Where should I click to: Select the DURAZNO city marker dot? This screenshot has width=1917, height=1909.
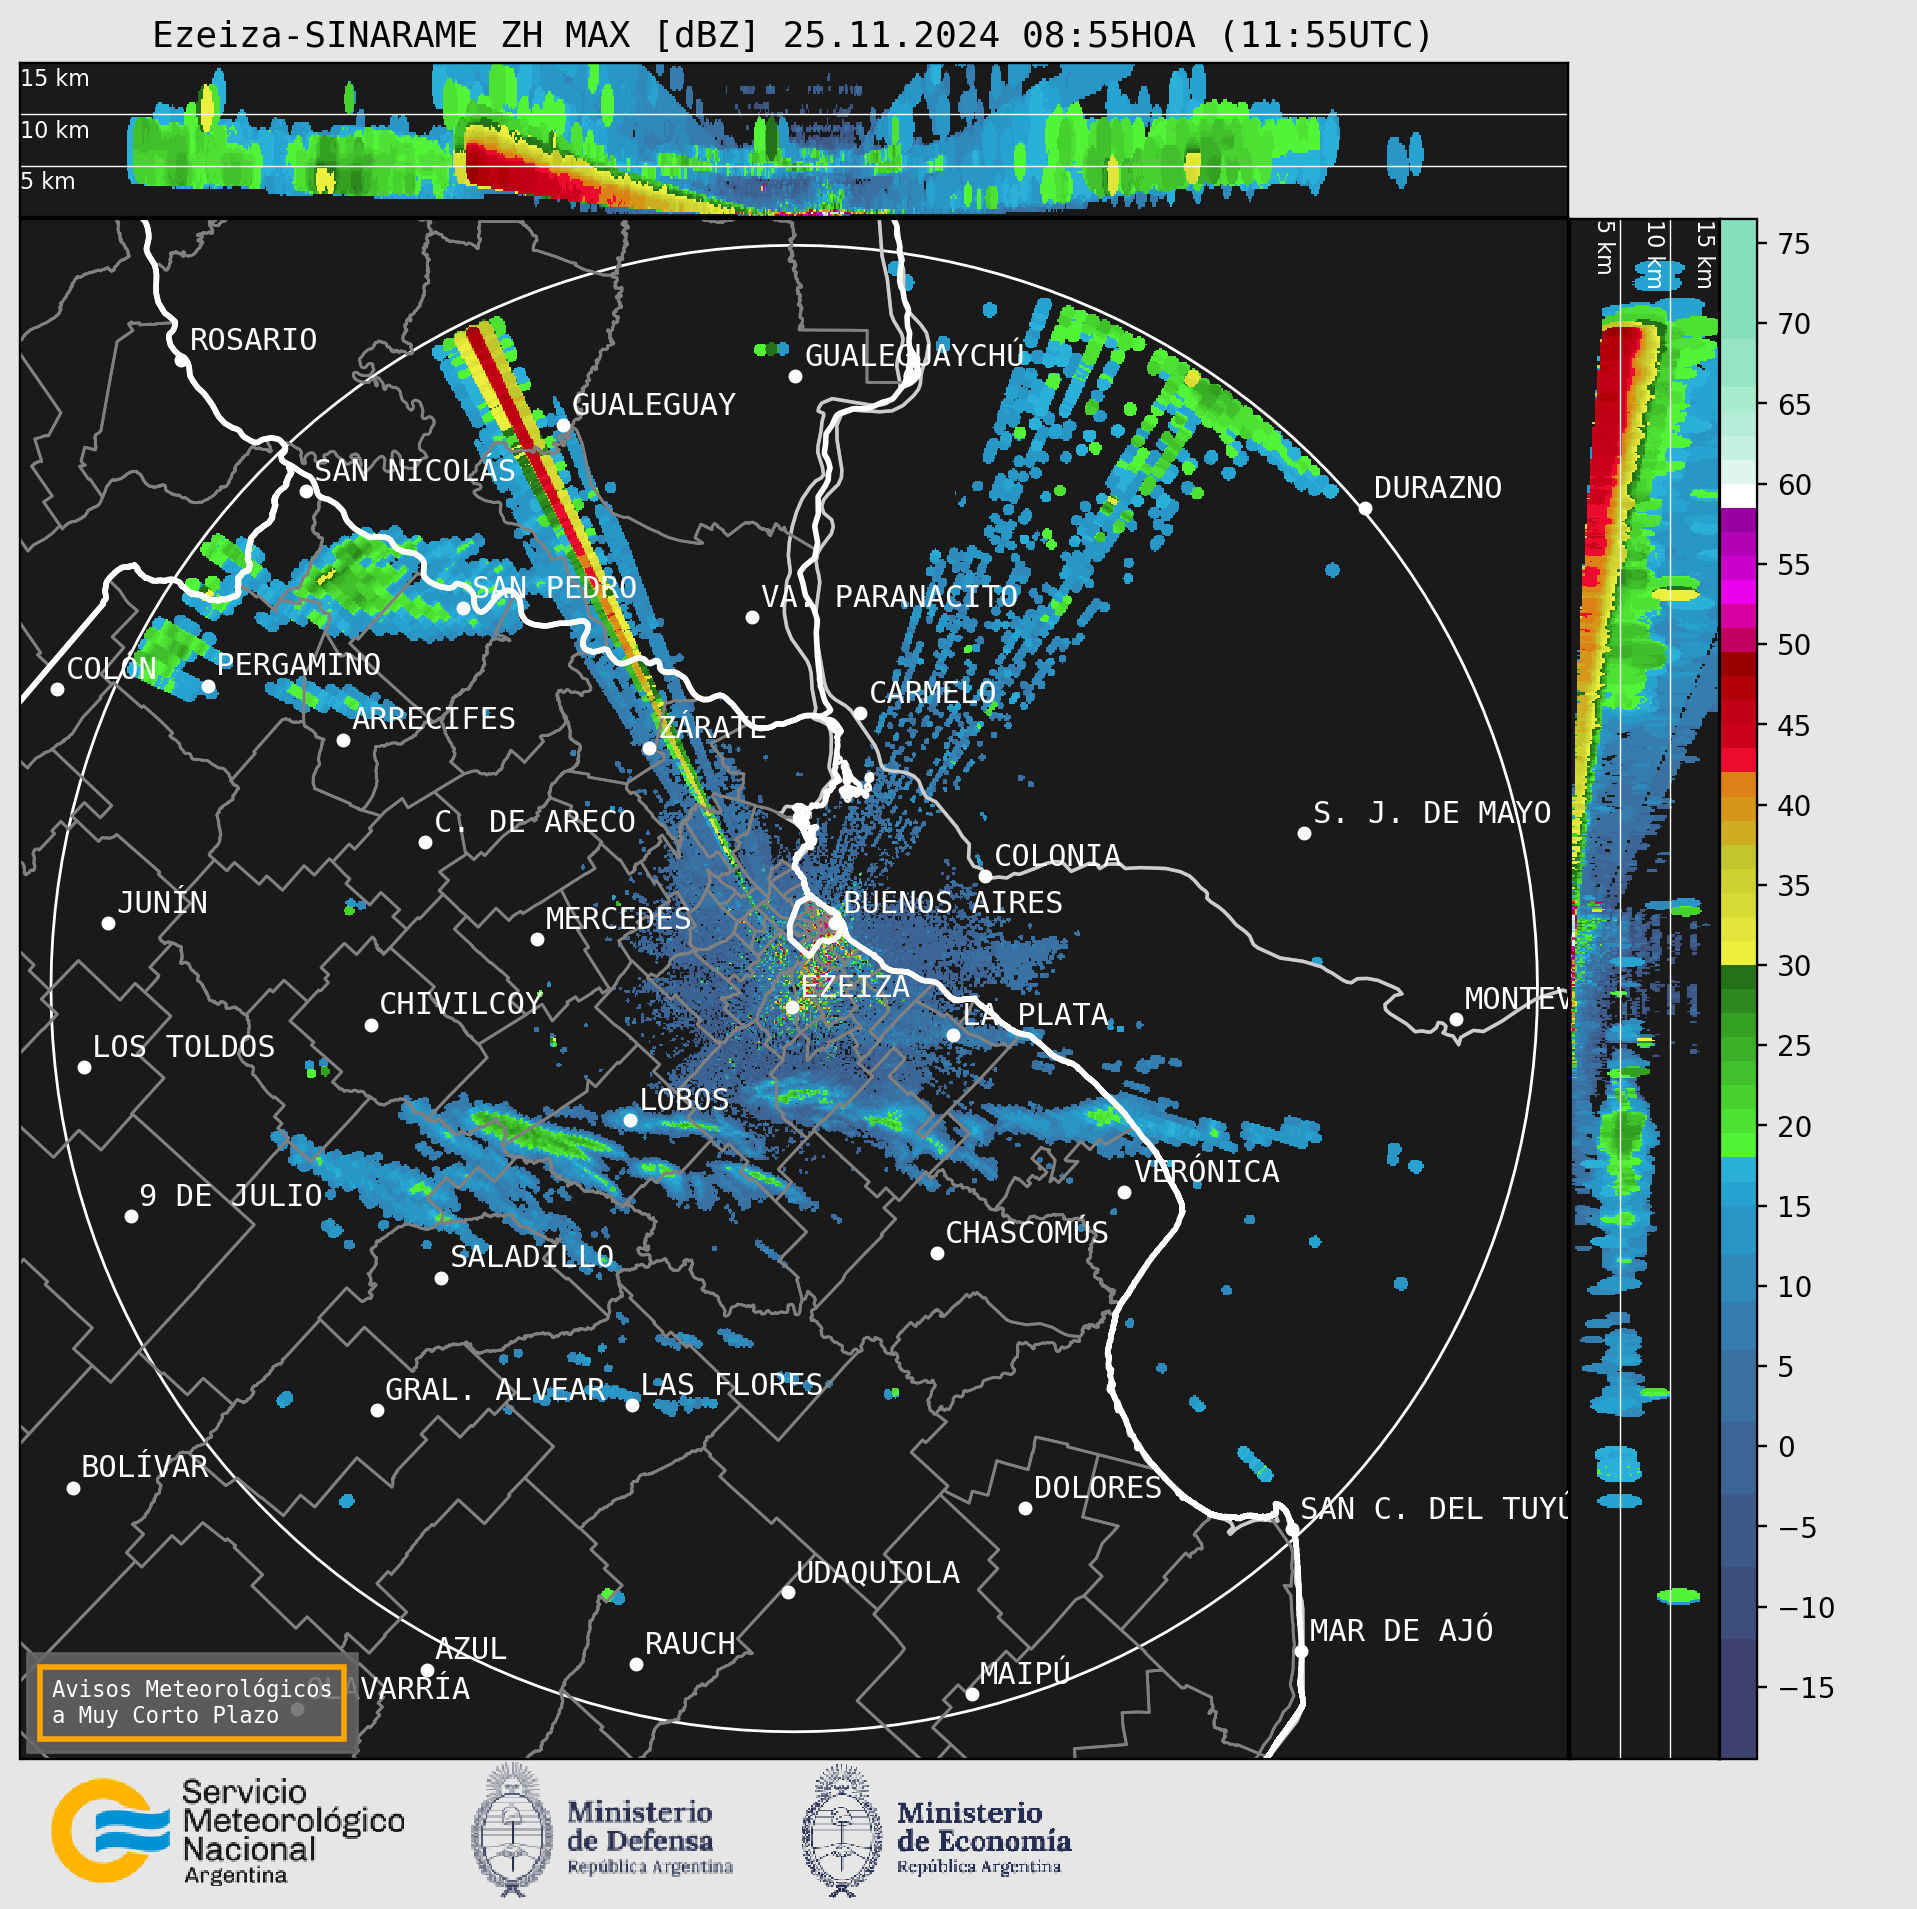tap(1365, 508)
